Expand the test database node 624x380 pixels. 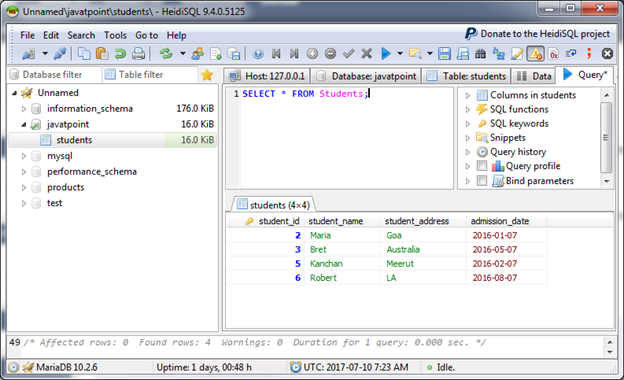point(24,203)
